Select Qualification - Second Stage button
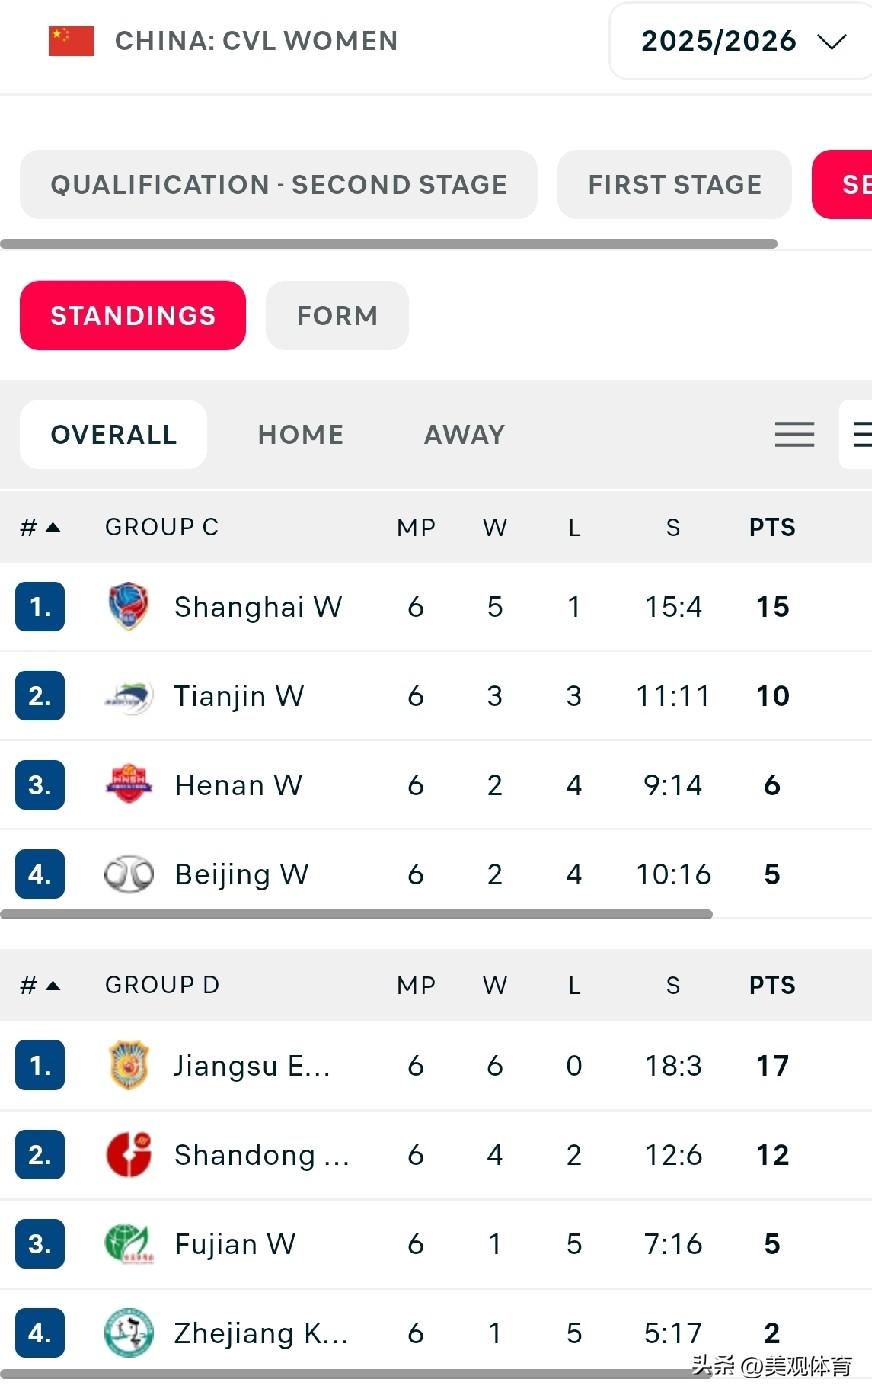This screenshot has height=1396, width=872. click(279, 184)
